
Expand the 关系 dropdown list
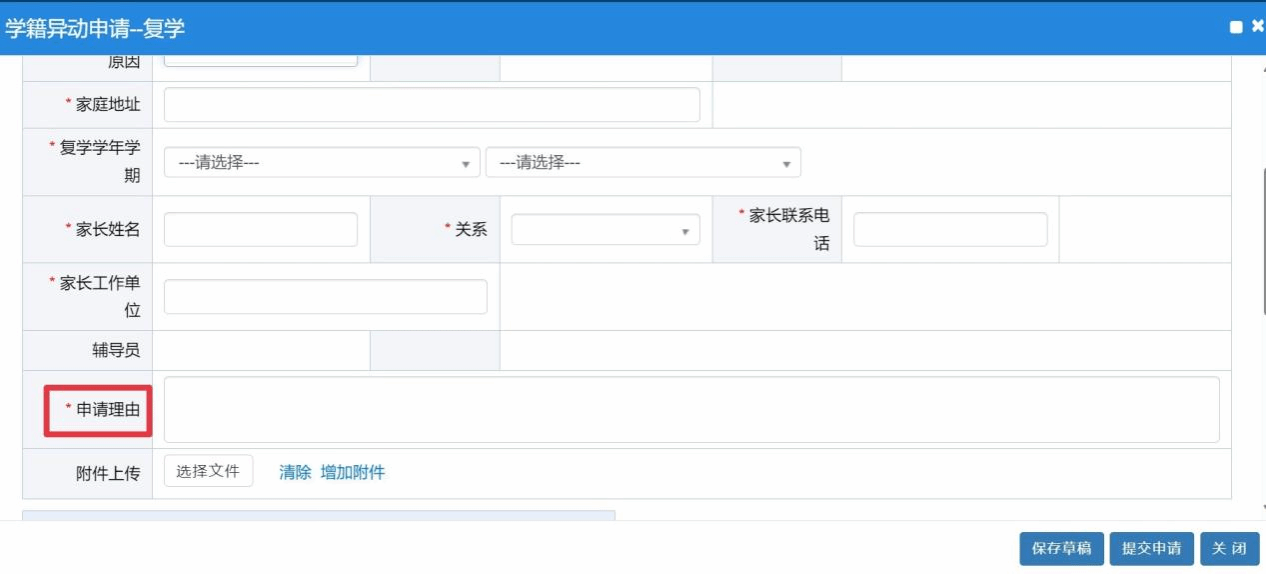605,230
